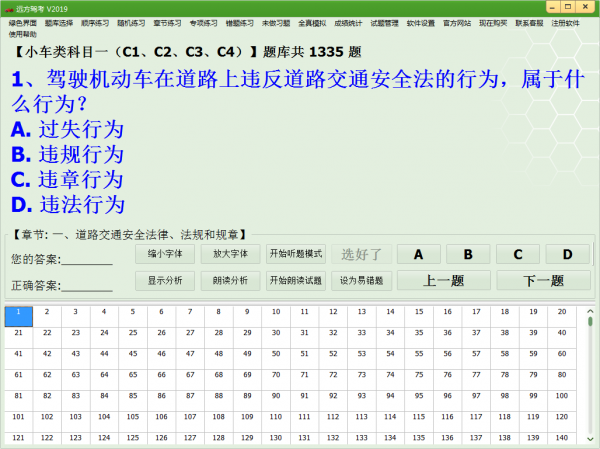Open the 题库选择 menu
This screenshot has width=600, height=449.
[x=59, y=23]
